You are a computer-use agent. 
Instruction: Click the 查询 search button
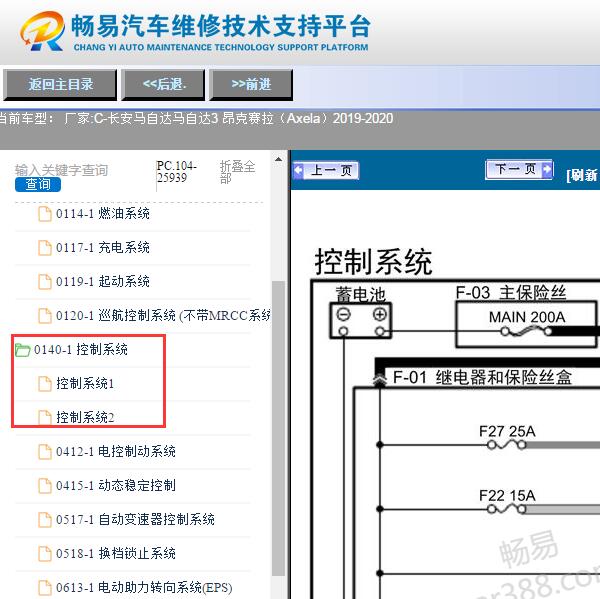point(38,184)
